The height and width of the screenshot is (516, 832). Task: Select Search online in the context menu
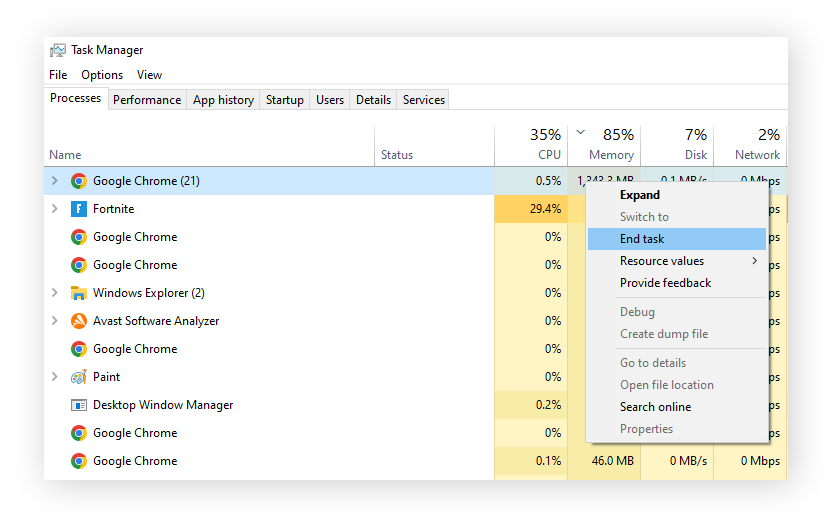pyautogui.click(x=655, y=407)
